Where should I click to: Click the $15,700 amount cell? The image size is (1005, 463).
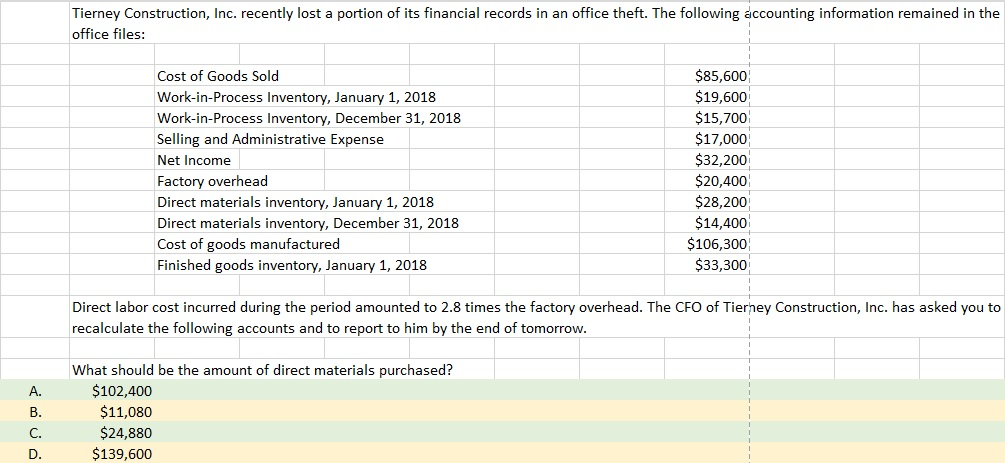click(x=720, y=118)
